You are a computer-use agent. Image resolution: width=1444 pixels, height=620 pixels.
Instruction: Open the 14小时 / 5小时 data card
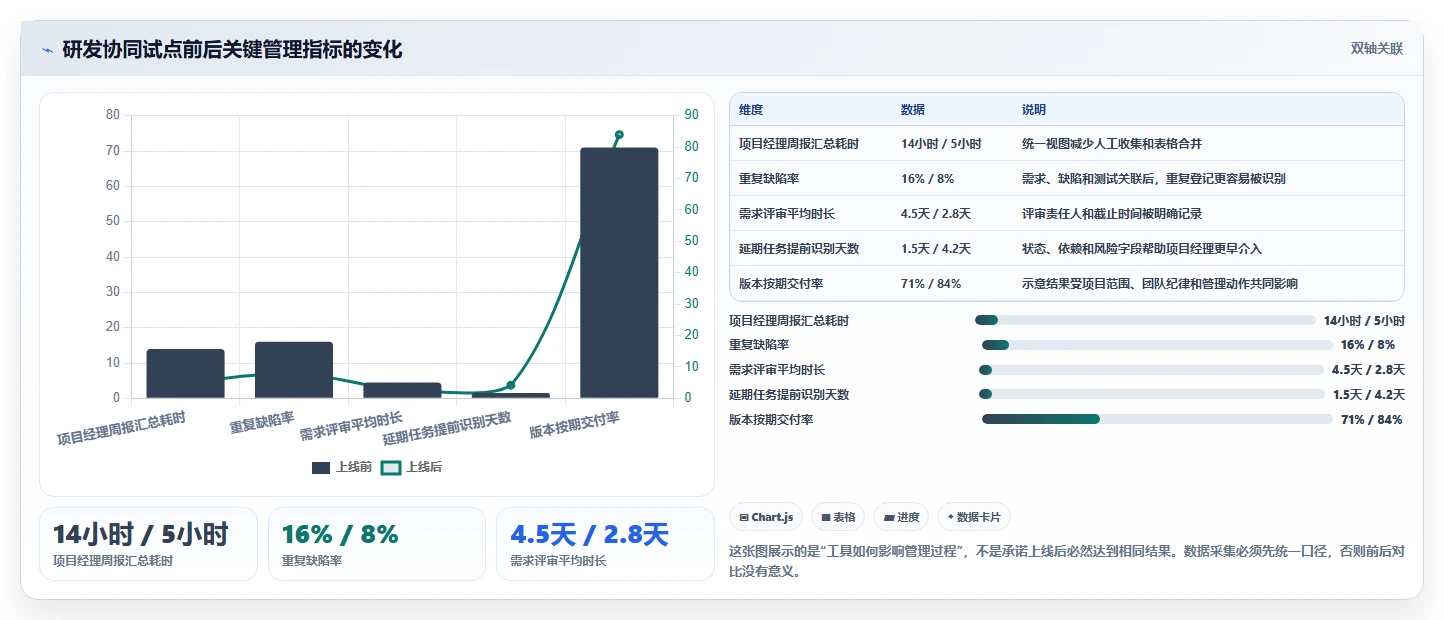tap(148, 544)
